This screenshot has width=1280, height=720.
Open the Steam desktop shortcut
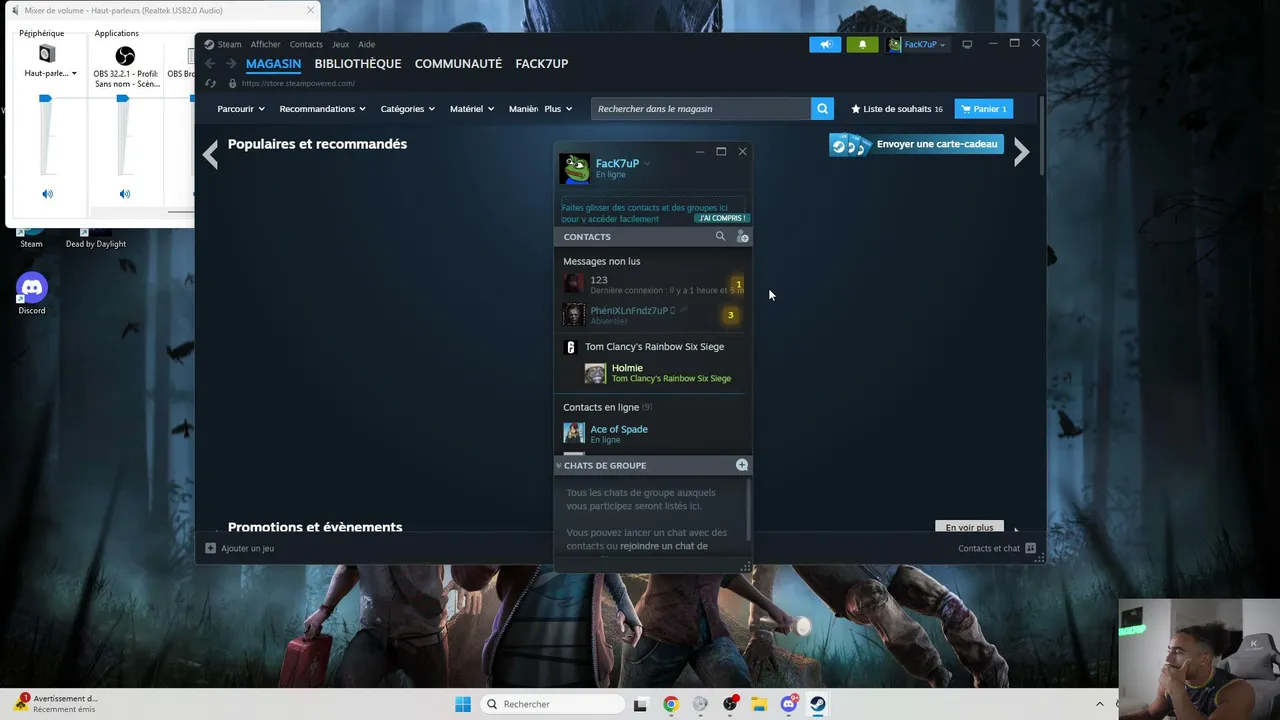31,238
